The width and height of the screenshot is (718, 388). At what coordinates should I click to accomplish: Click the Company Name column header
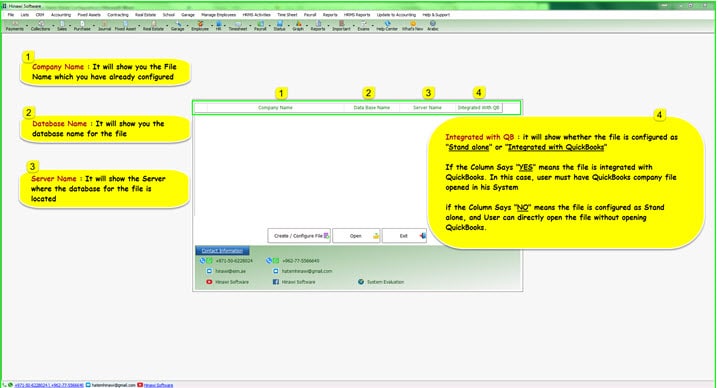click(275, 108)
